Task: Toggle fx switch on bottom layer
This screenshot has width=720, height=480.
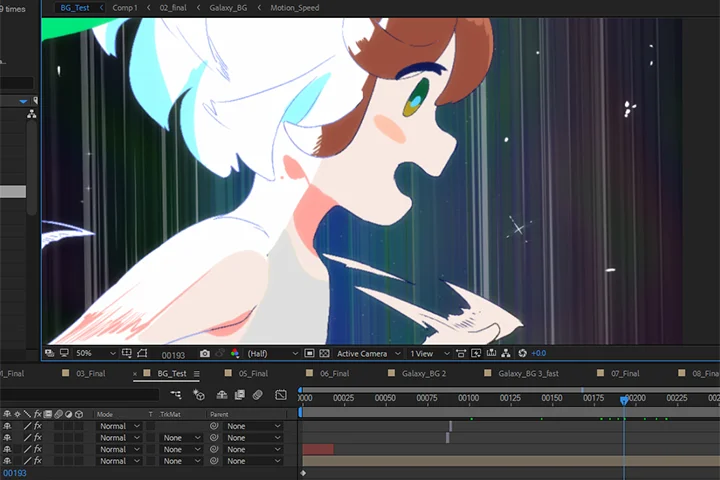Action: pyautogui.click(x=38, y=461)
